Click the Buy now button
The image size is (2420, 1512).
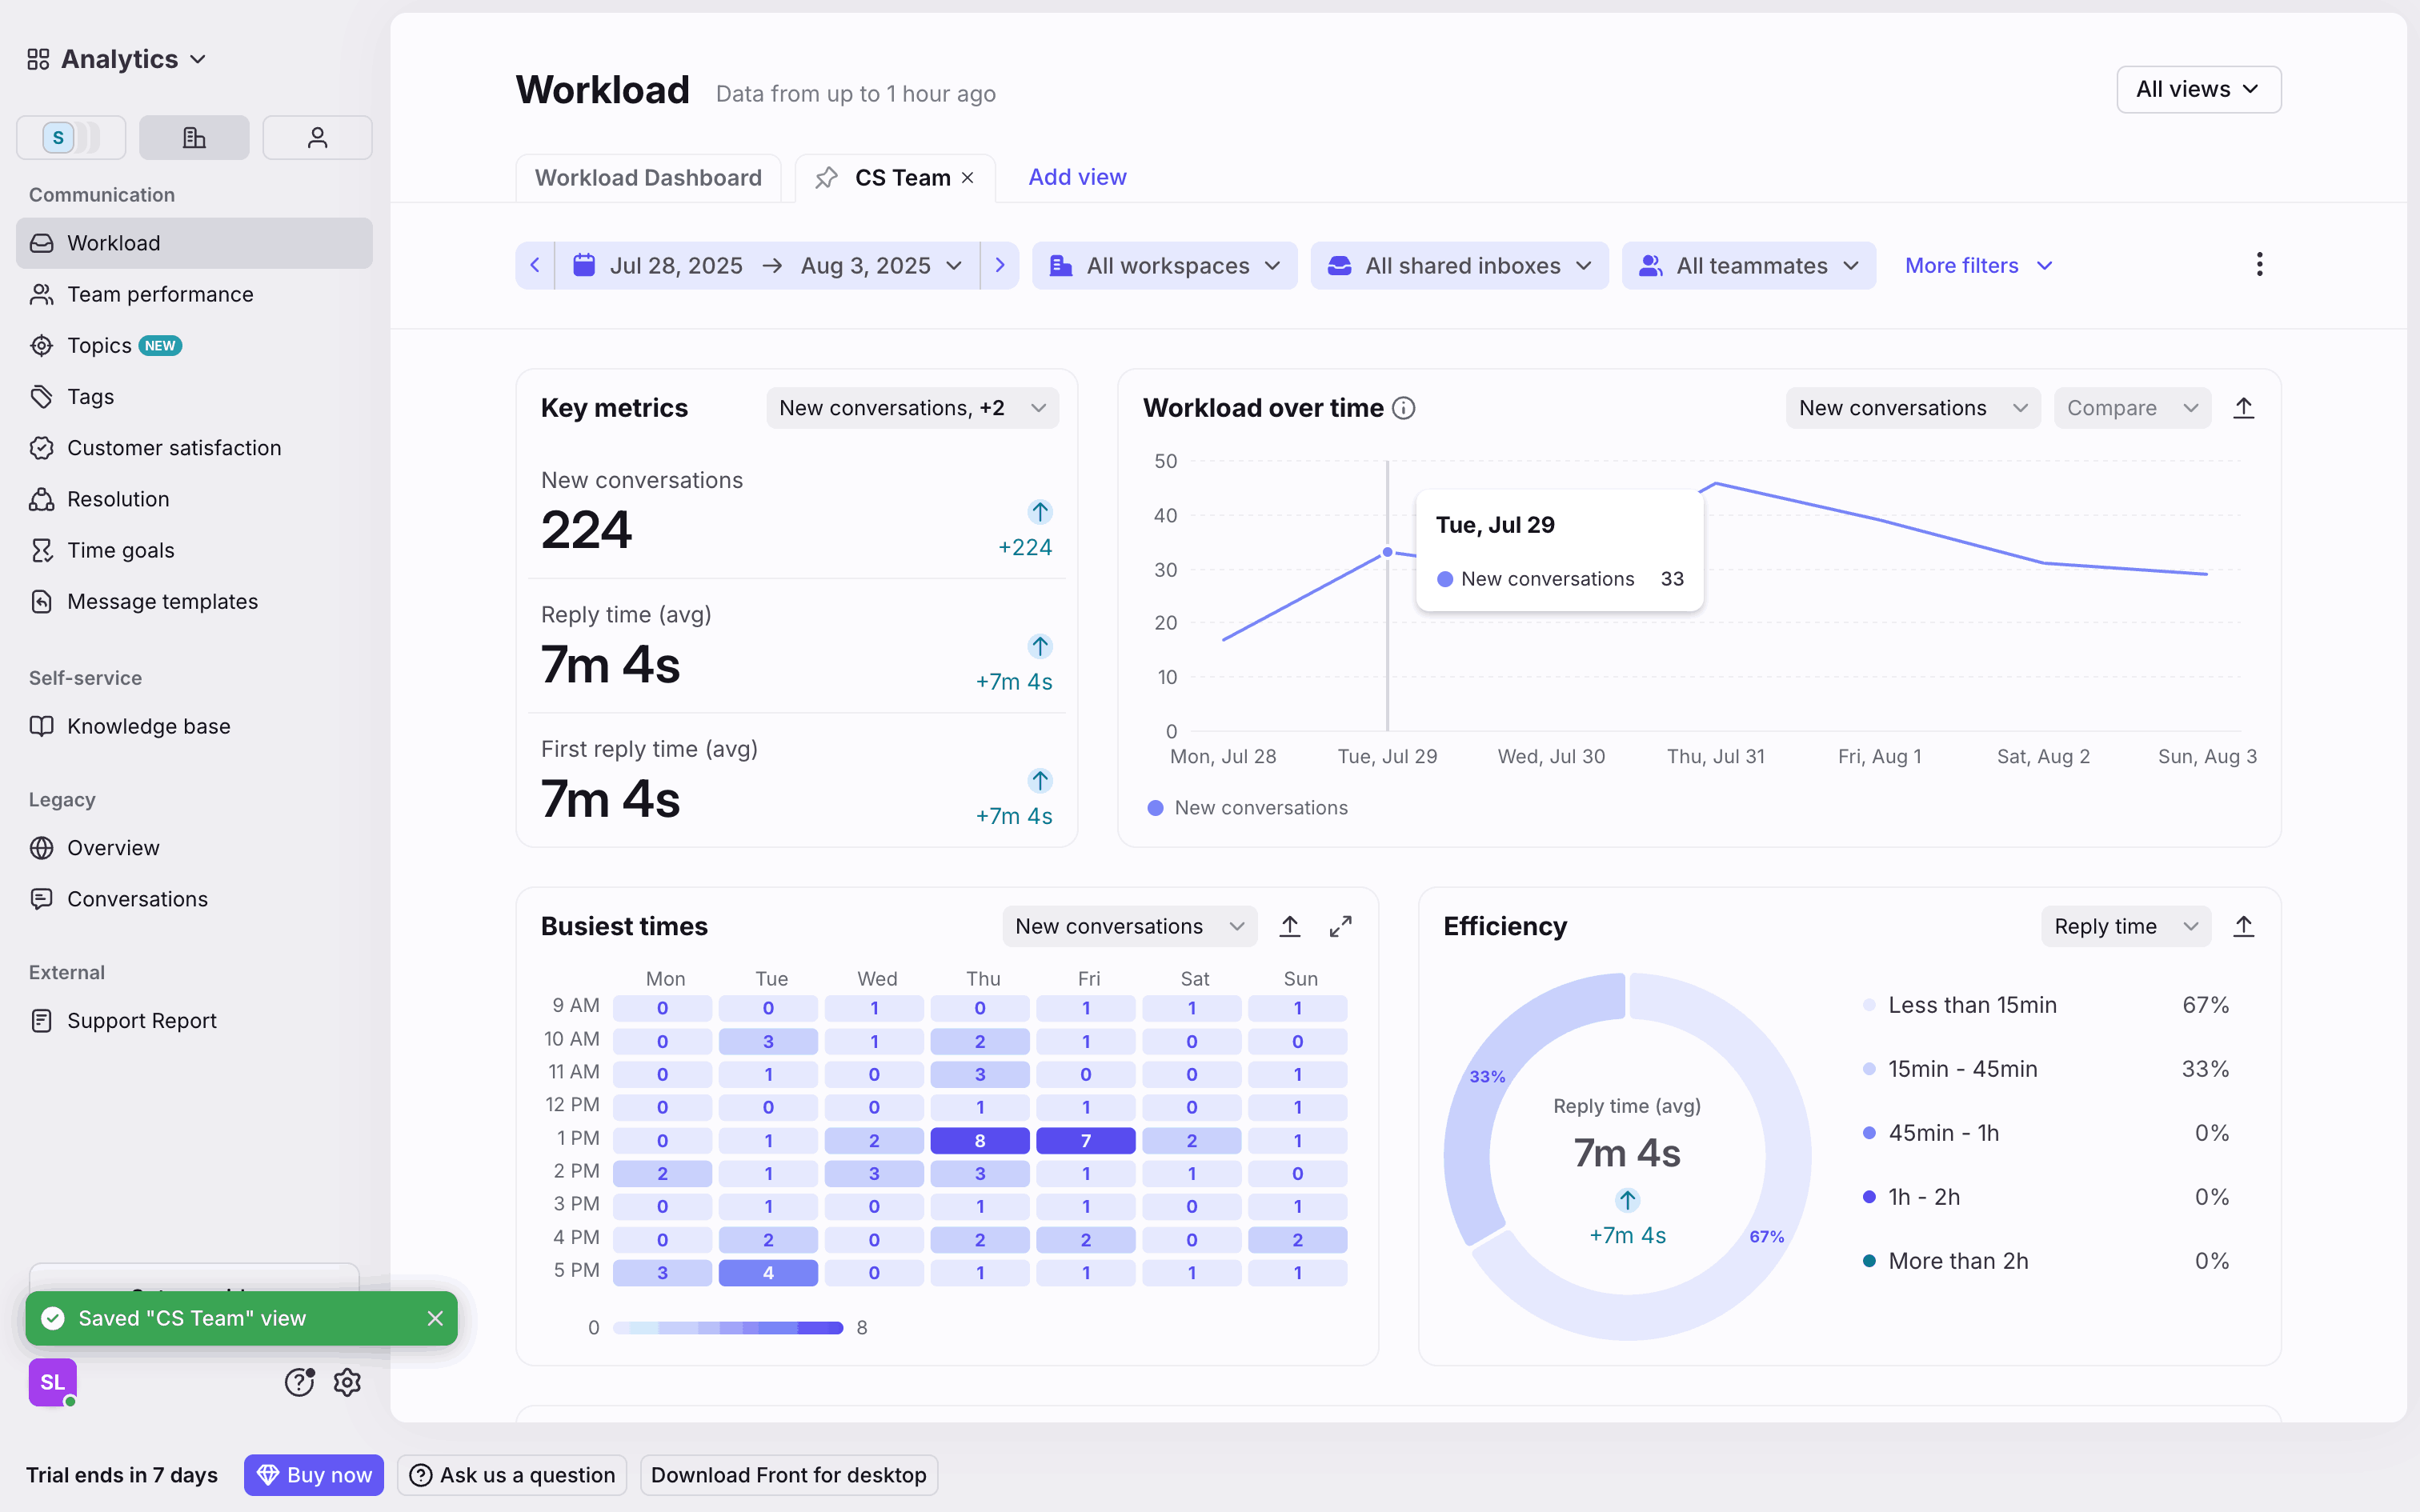click(x=314, y=1474)
